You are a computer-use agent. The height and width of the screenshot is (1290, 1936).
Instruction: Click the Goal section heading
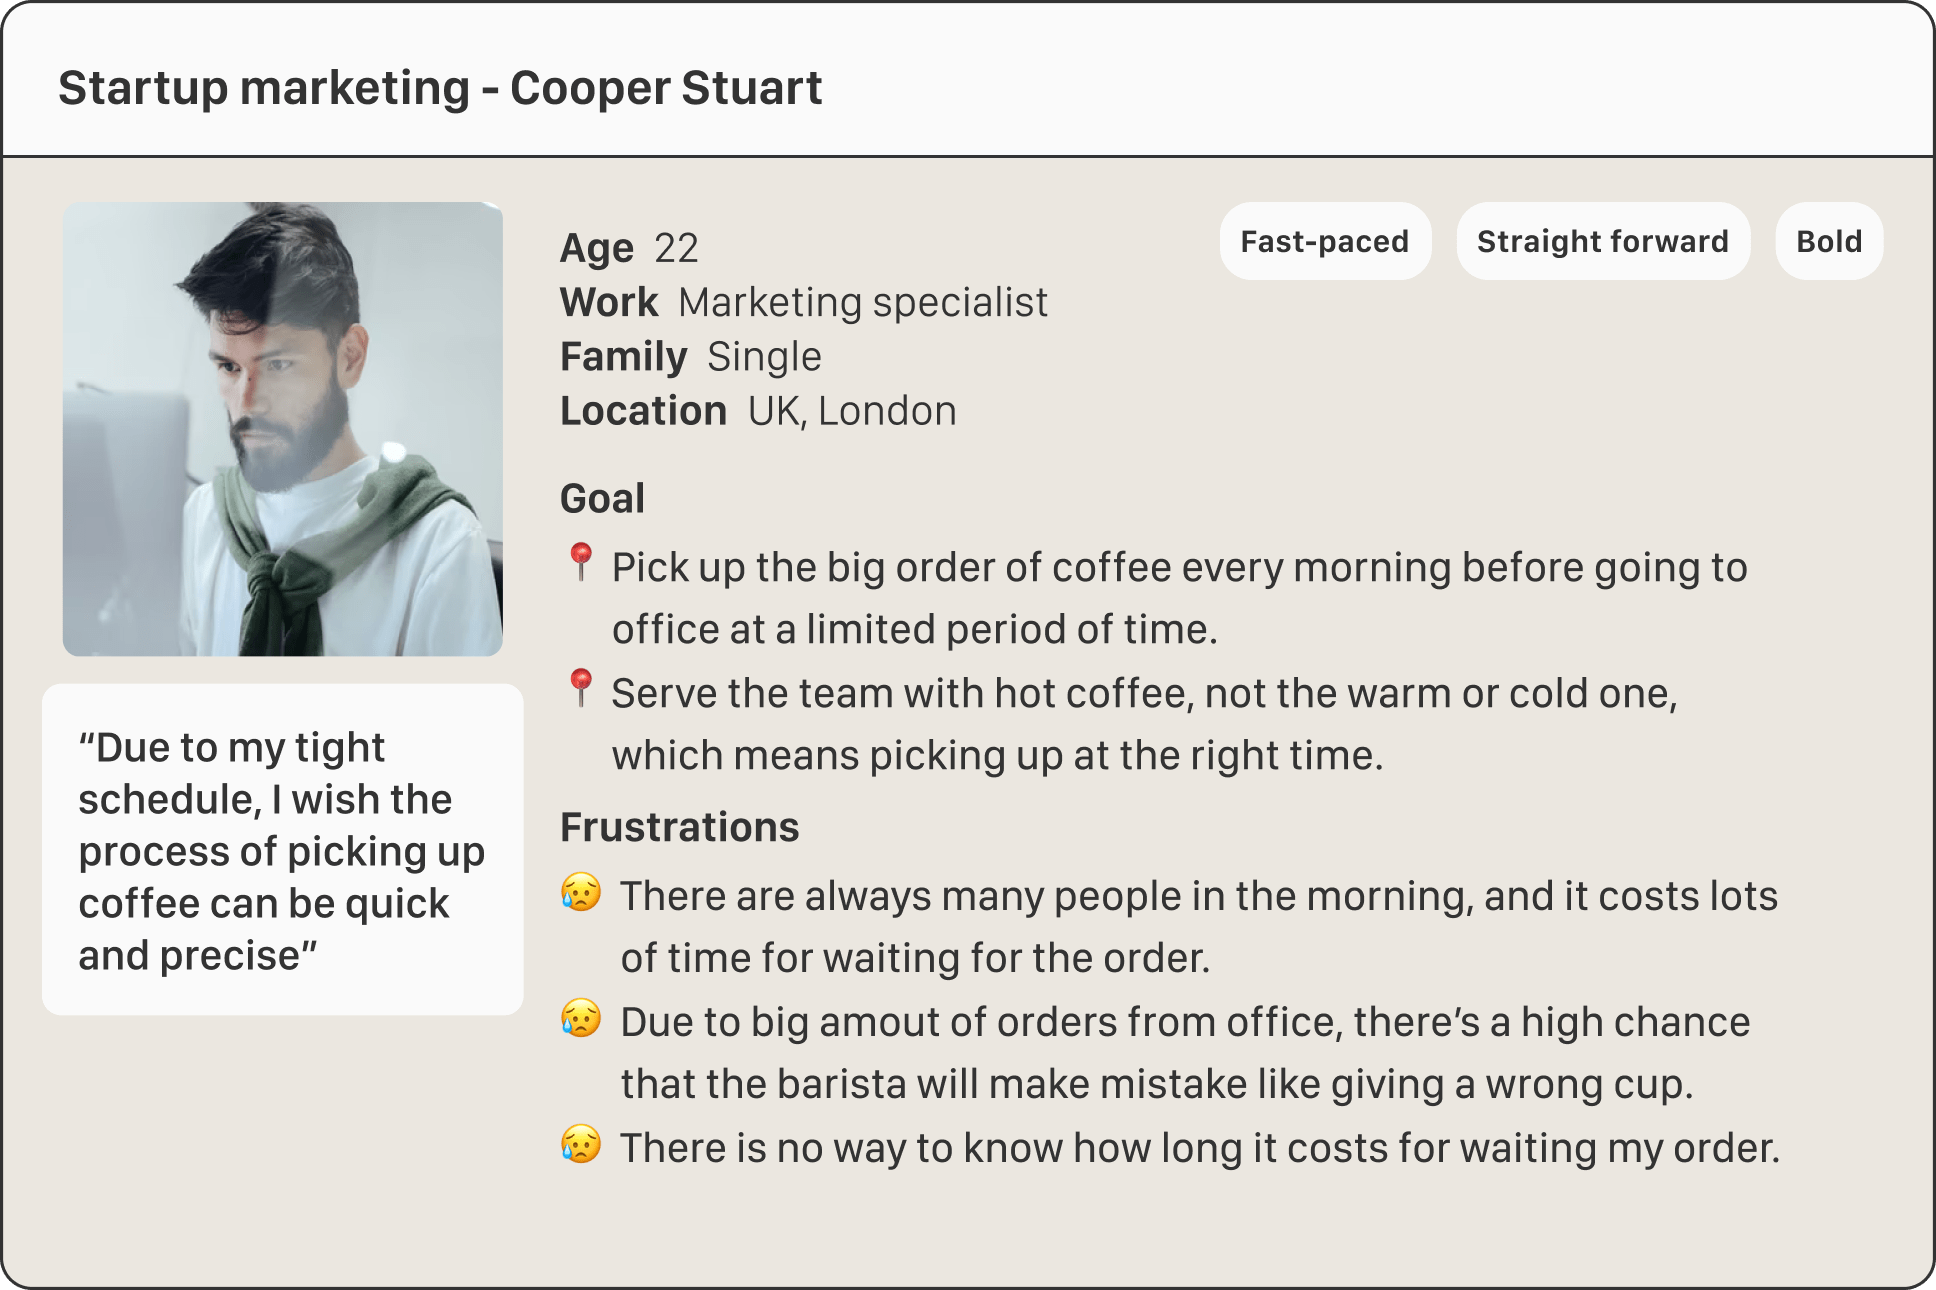pos(602,498)
